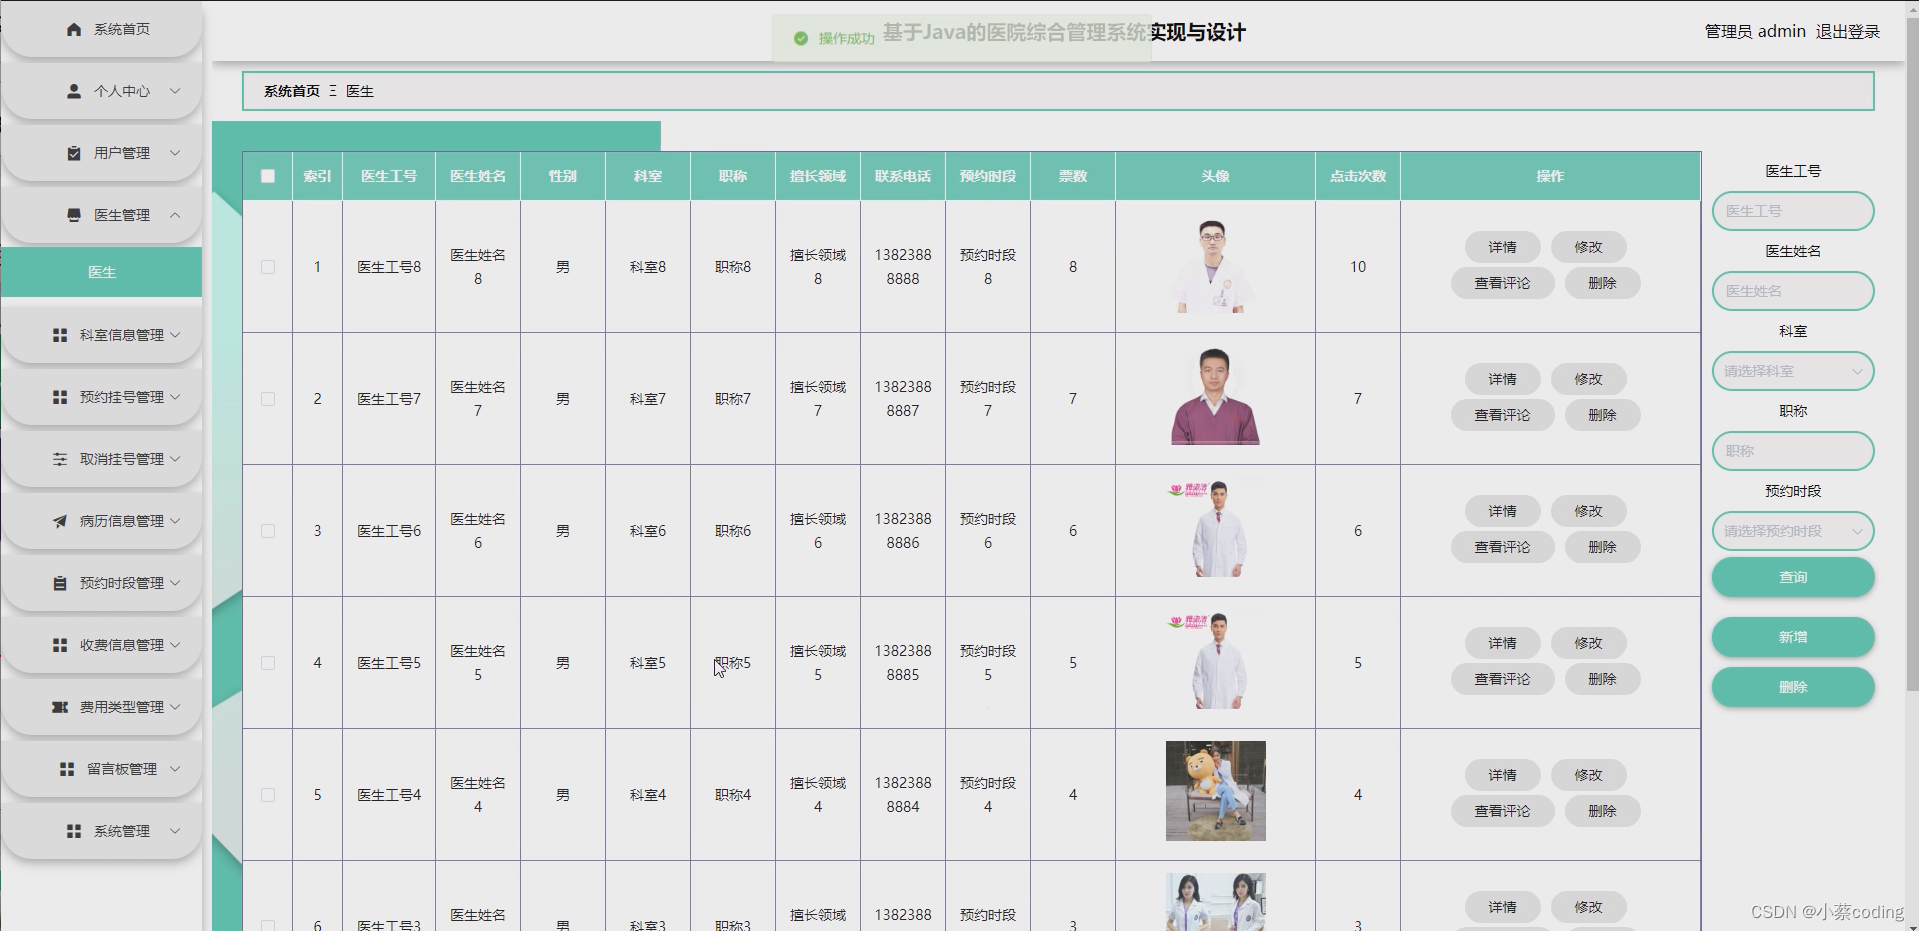Click the 新增 button
The image size is (1919, 931).
(x=1793, y=637)
